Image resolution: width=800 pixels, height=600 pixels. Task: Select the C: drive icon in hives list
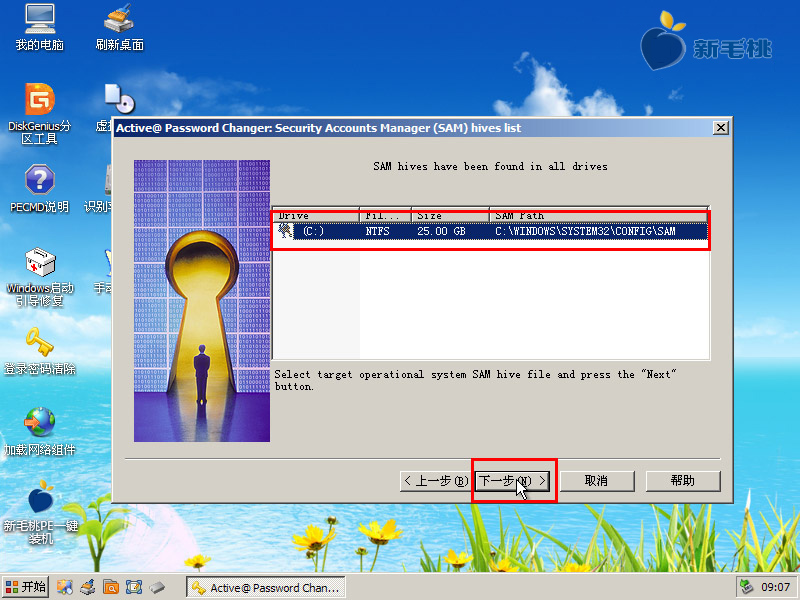285,231
